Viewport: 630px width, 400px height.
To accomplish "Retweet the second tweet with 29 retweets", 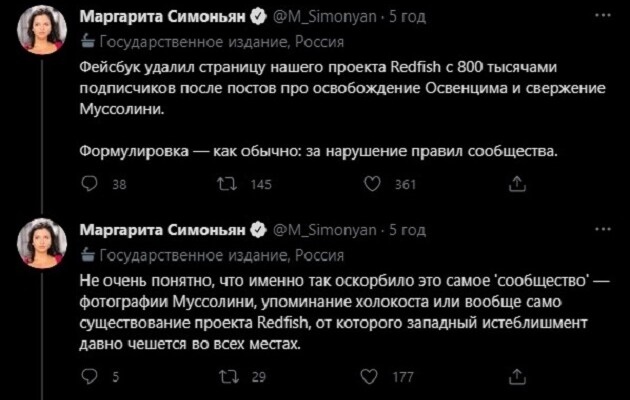I will (230, 377).
